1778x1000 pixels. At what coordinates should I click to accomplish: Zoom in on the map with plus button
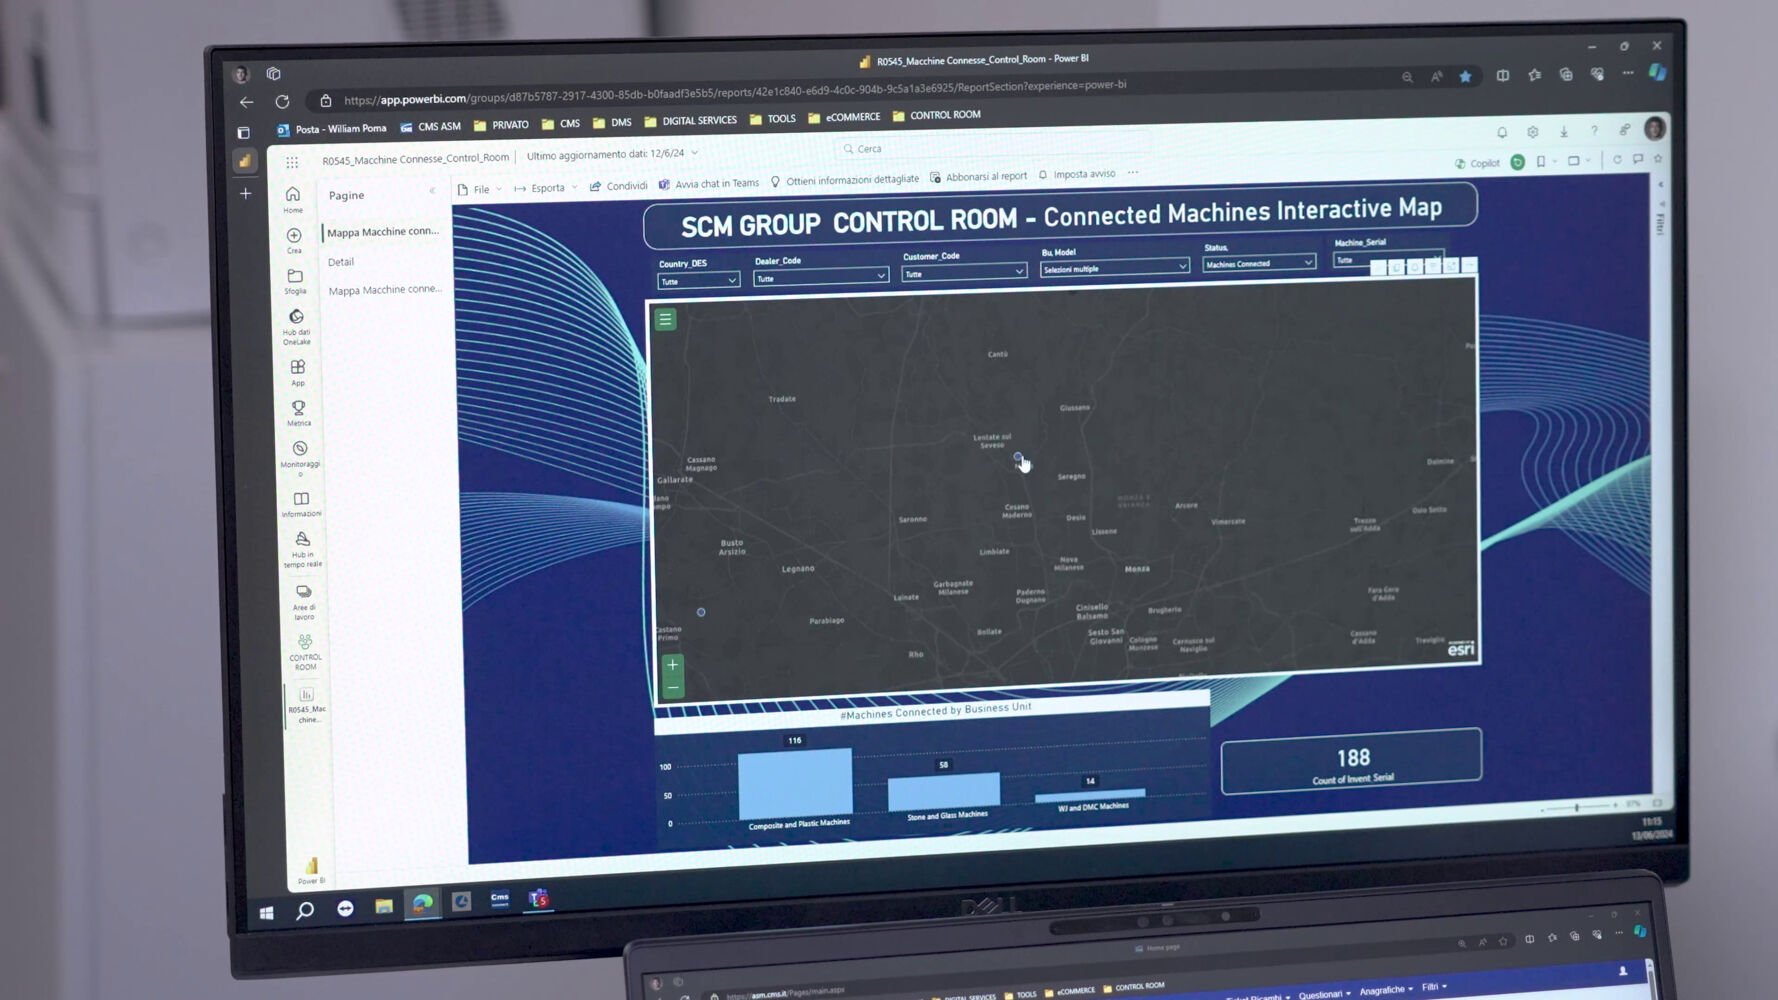click(x=672, y=665)
